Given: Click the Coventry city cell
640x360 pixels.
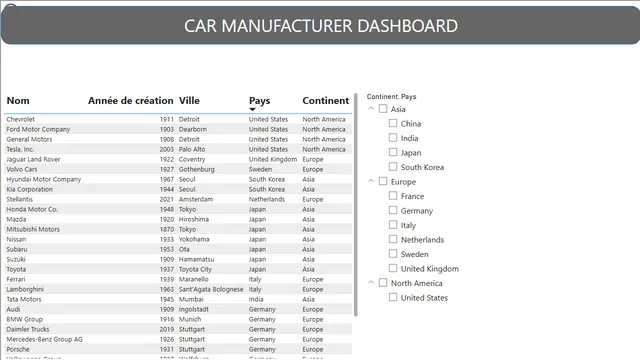Looking at the screenshot, I should (x=192, y=159).
